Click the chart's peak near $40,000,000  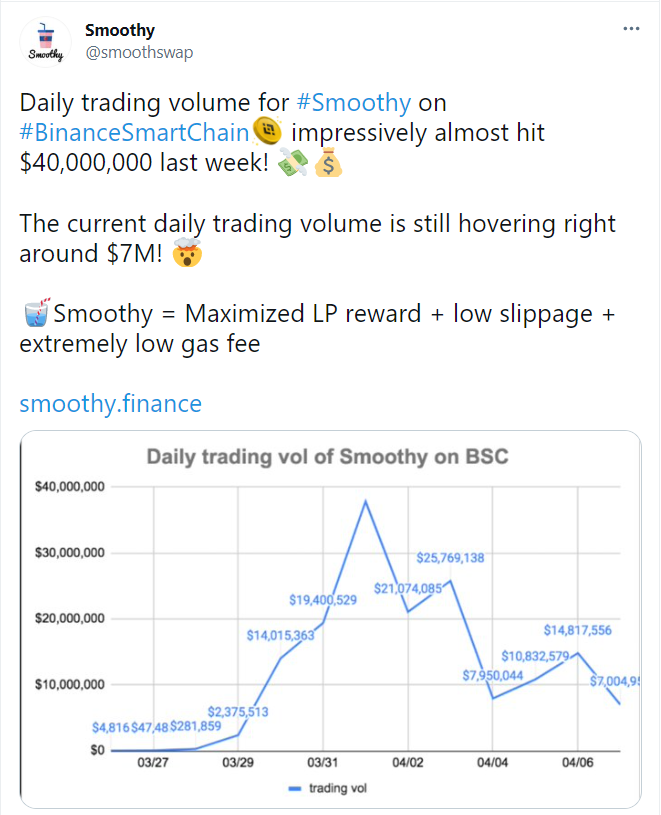[367, 497]
